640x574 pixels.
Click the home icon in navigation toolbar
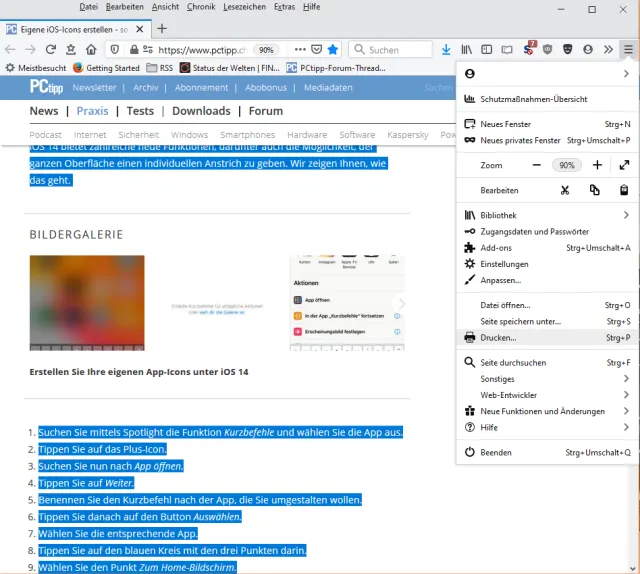pos(91,49)
